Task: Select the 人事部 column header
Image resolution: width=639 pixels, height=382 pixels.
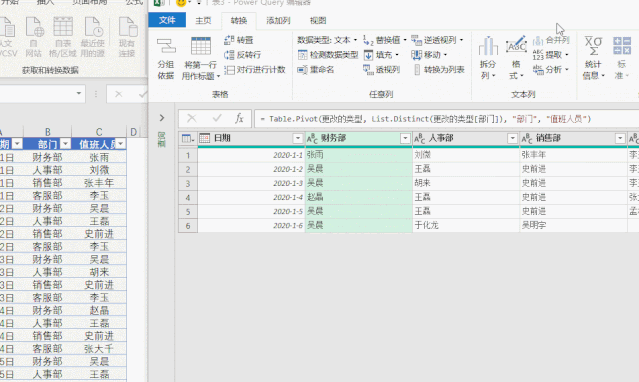Action: (x=466, y=139)
